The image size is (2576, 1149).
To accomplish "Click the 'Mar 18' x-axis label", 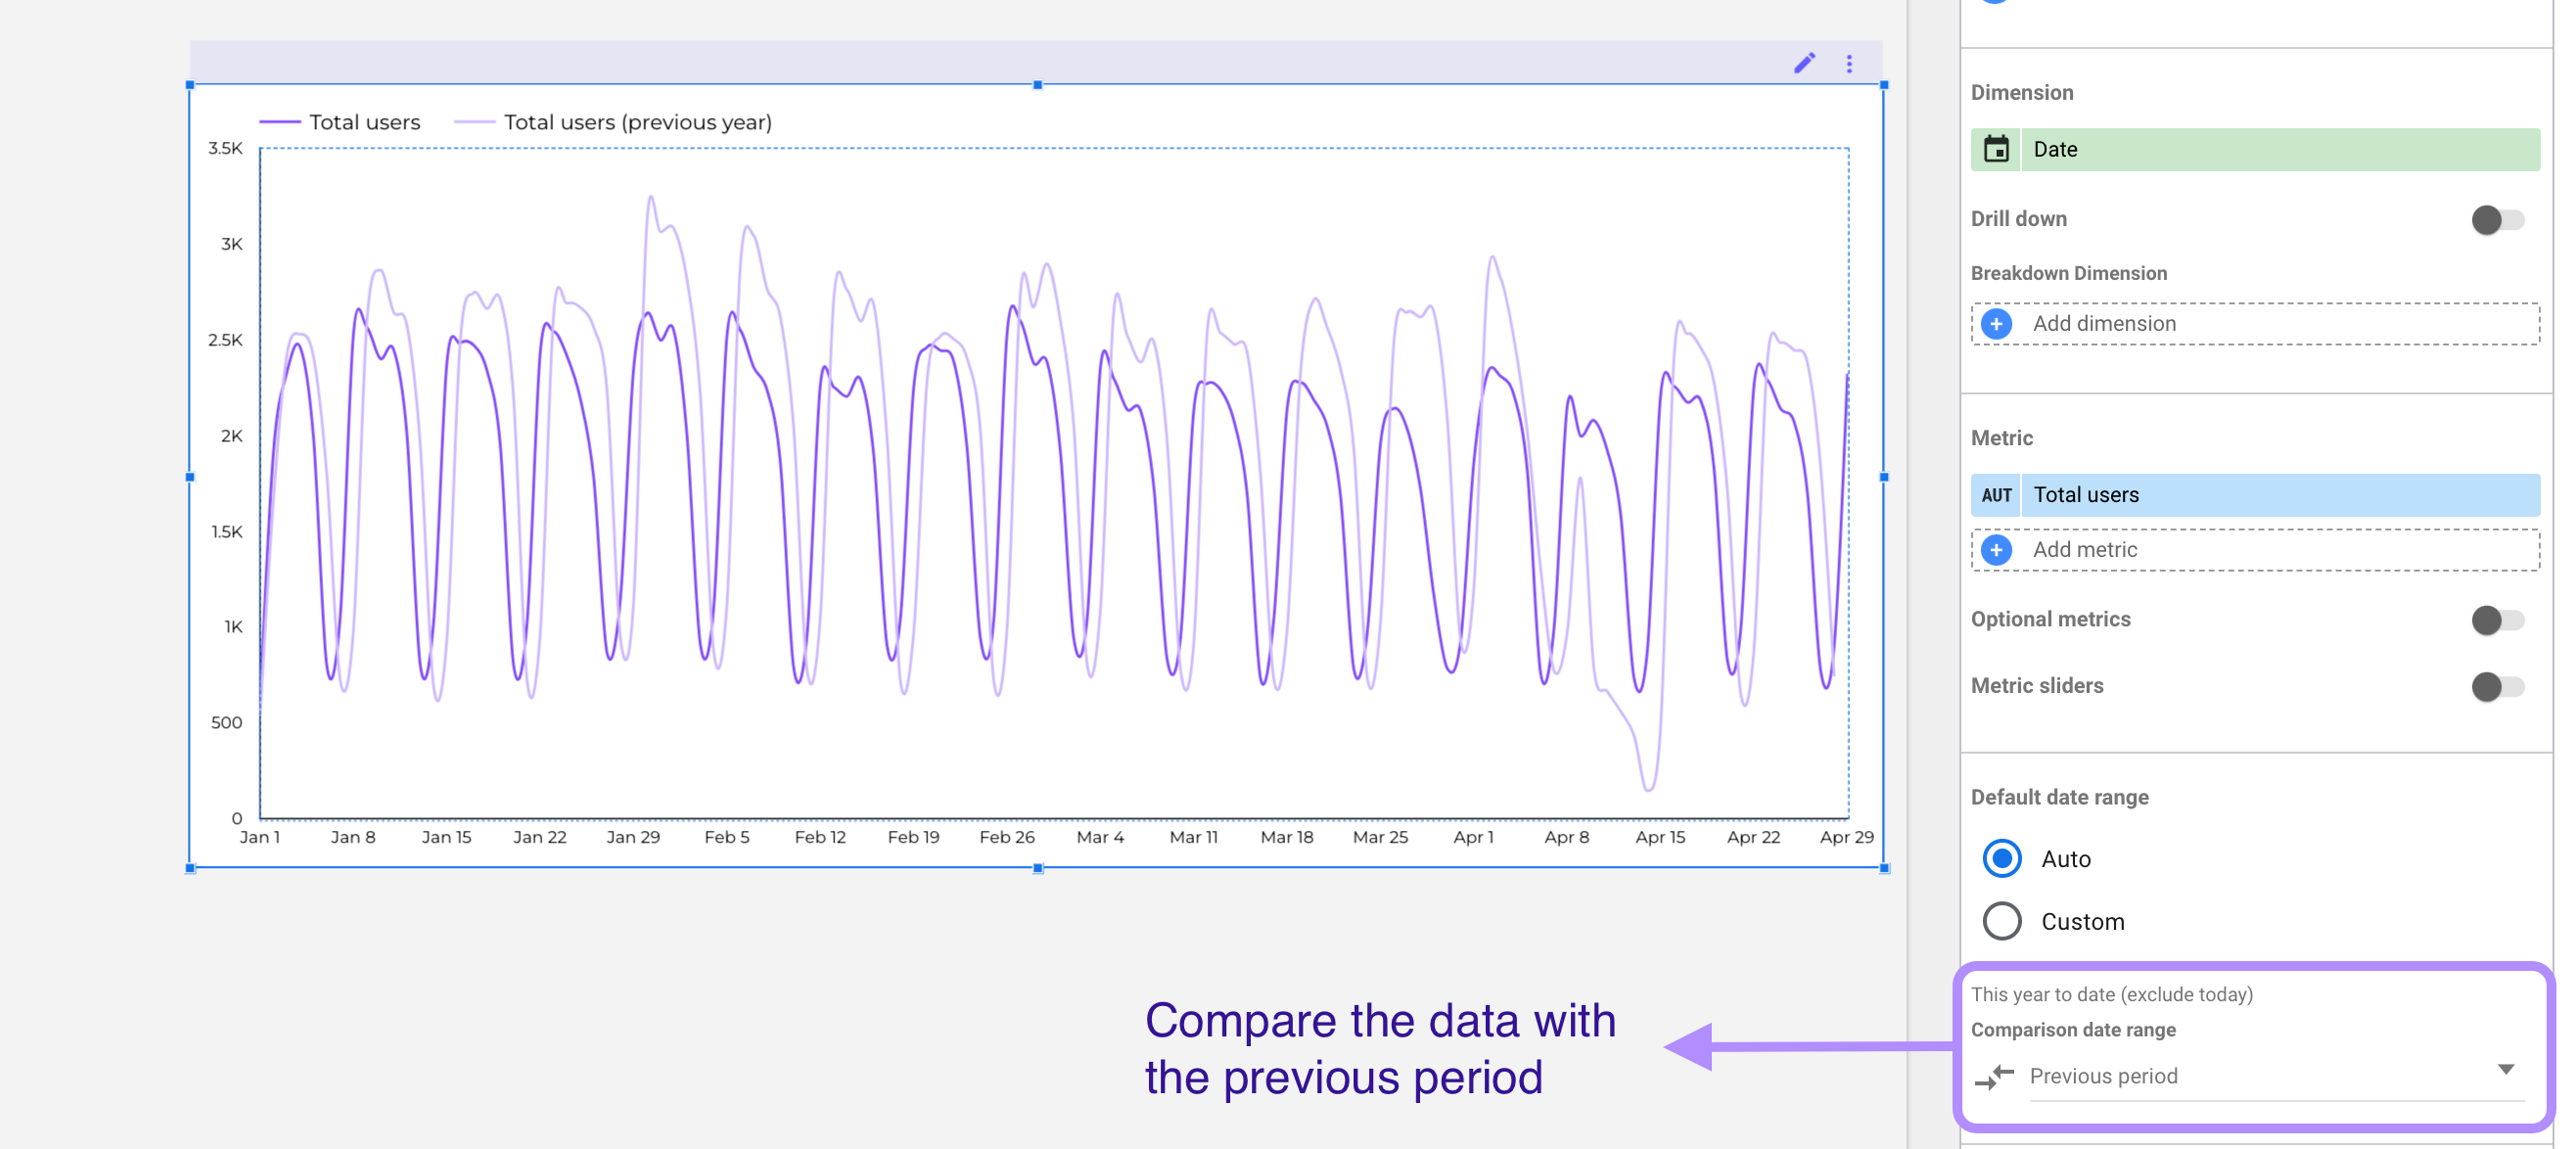I will 1286,837.
